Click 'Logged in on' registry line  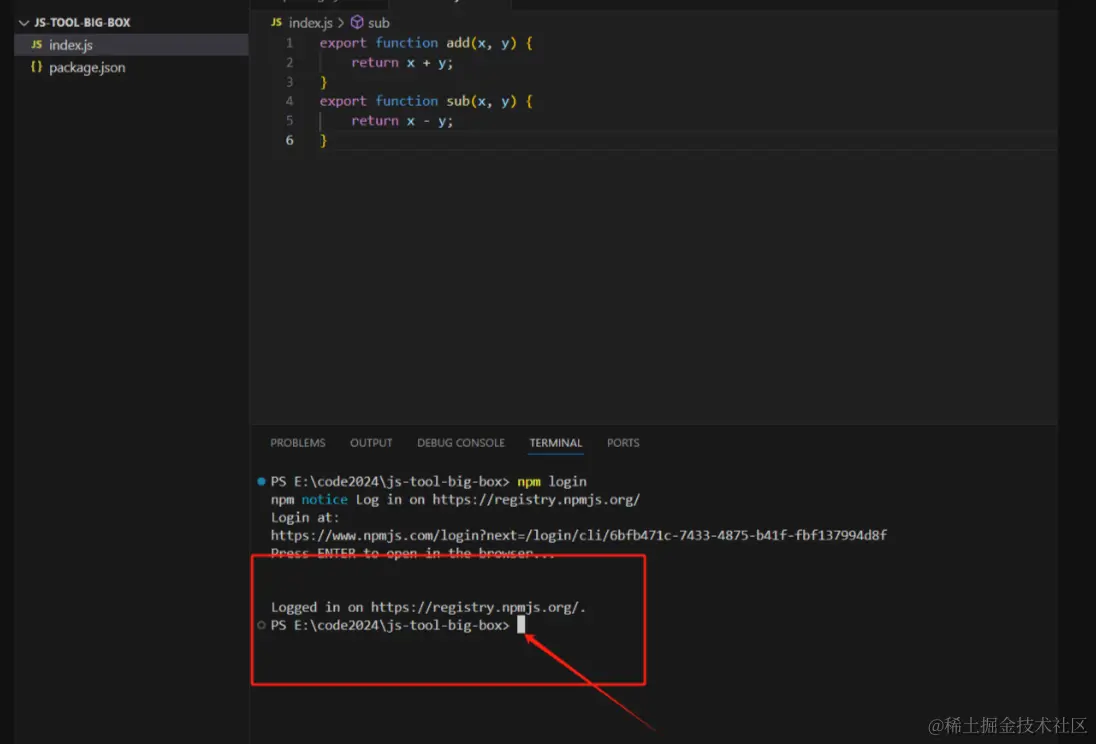click(x=428, y=607)
